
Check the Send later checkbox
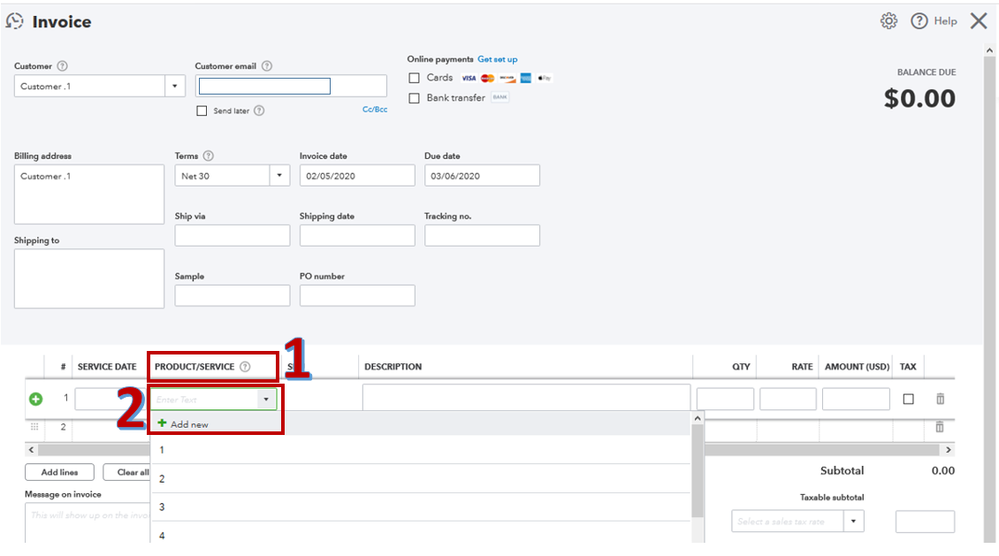coord(202,111)
